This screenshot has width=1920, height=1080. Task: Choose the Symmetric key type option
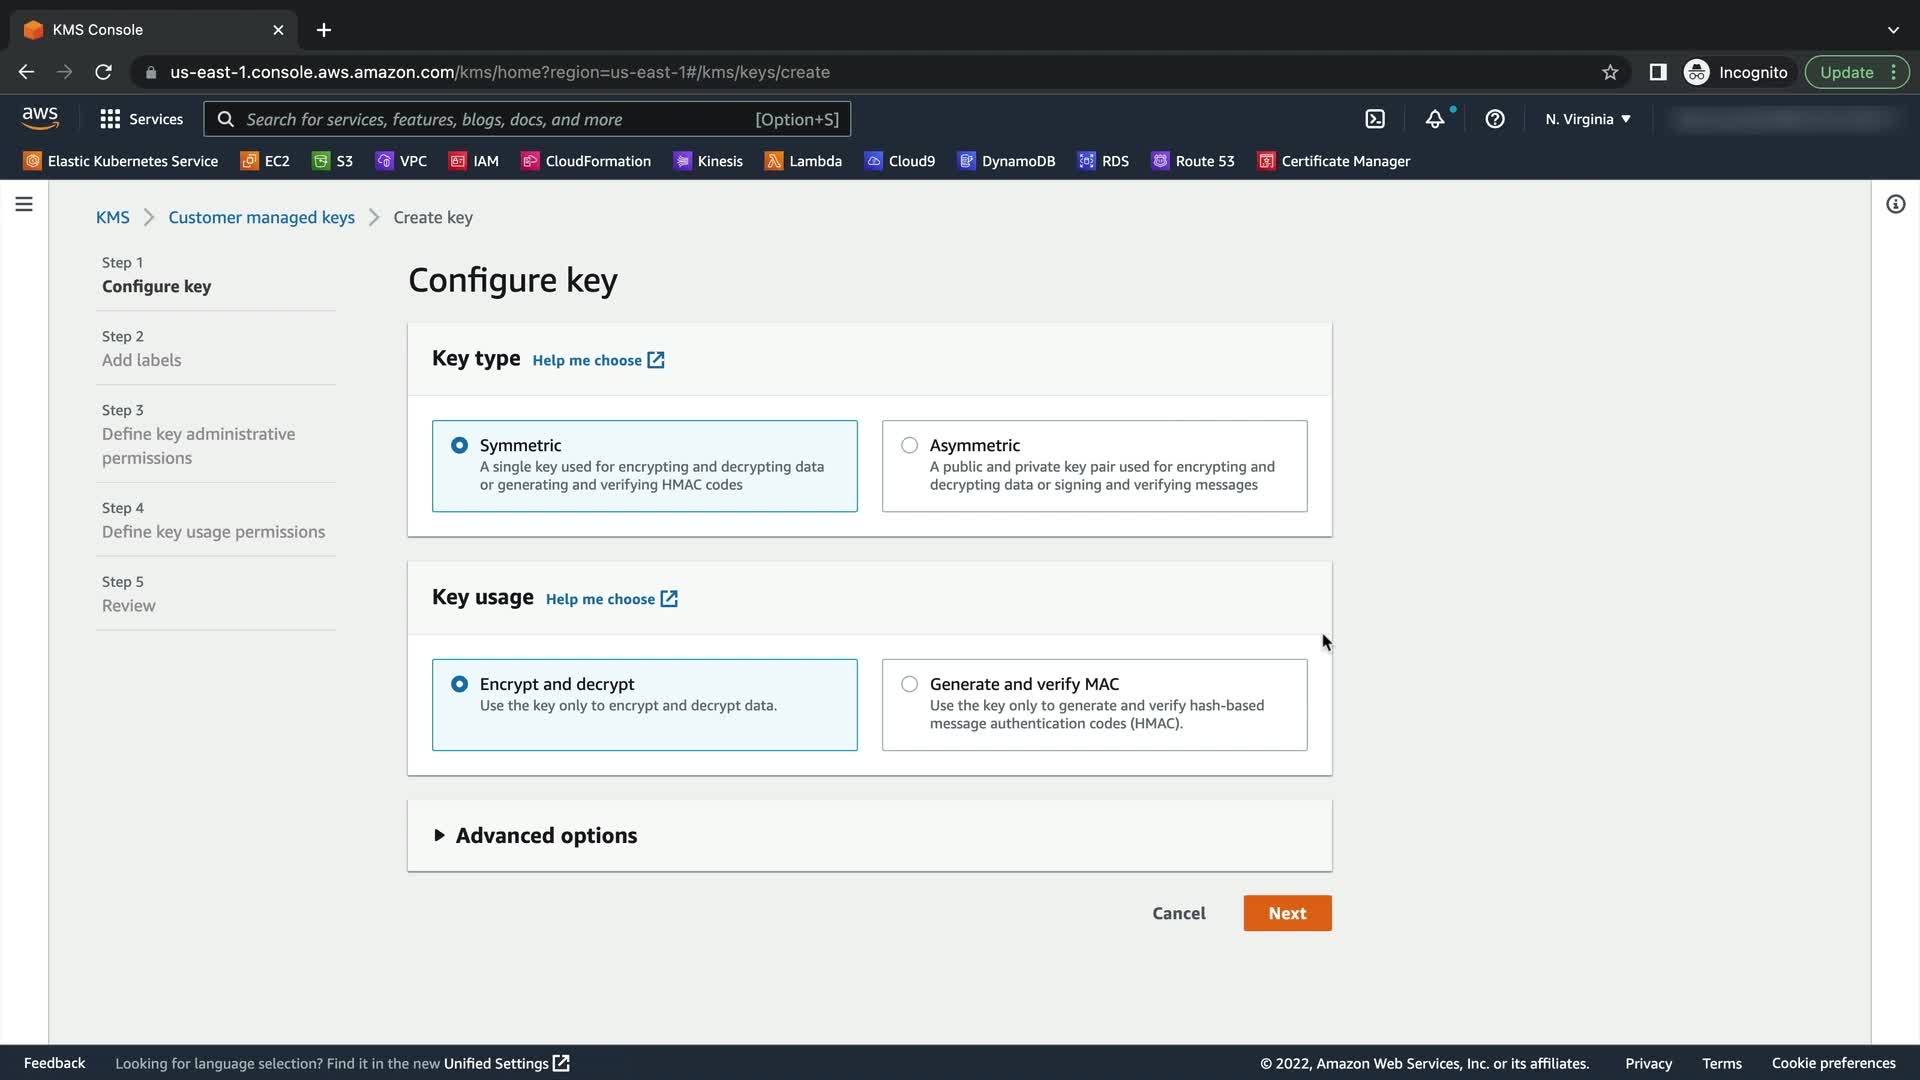(x=459, y=446)
